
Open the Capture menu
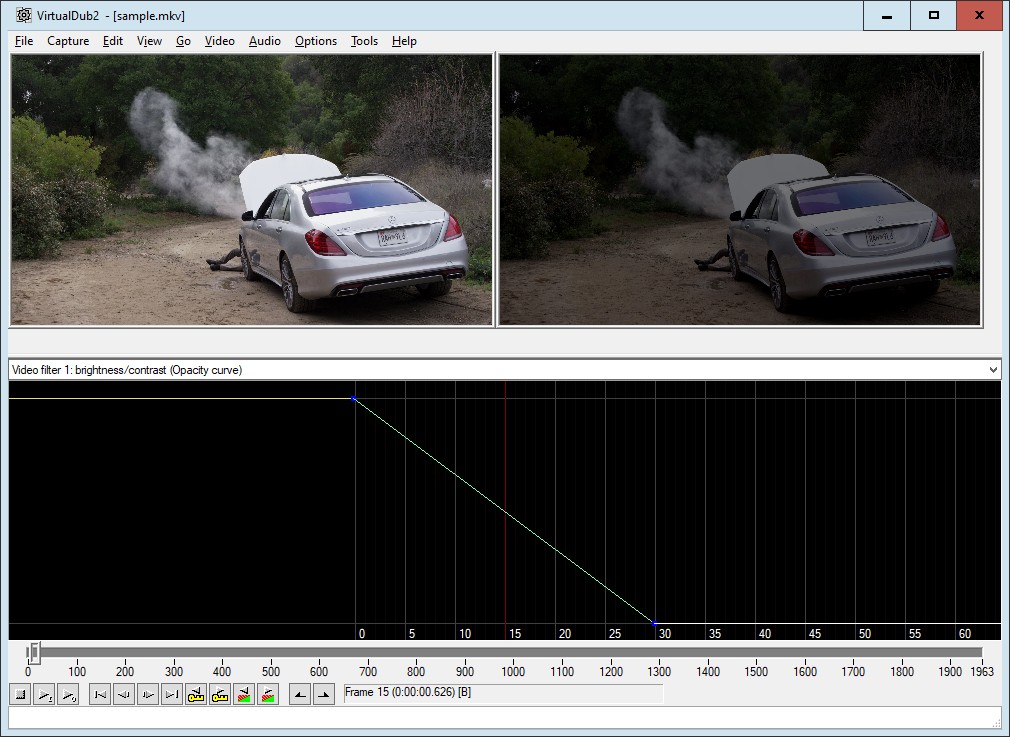(x=68, y=41)
